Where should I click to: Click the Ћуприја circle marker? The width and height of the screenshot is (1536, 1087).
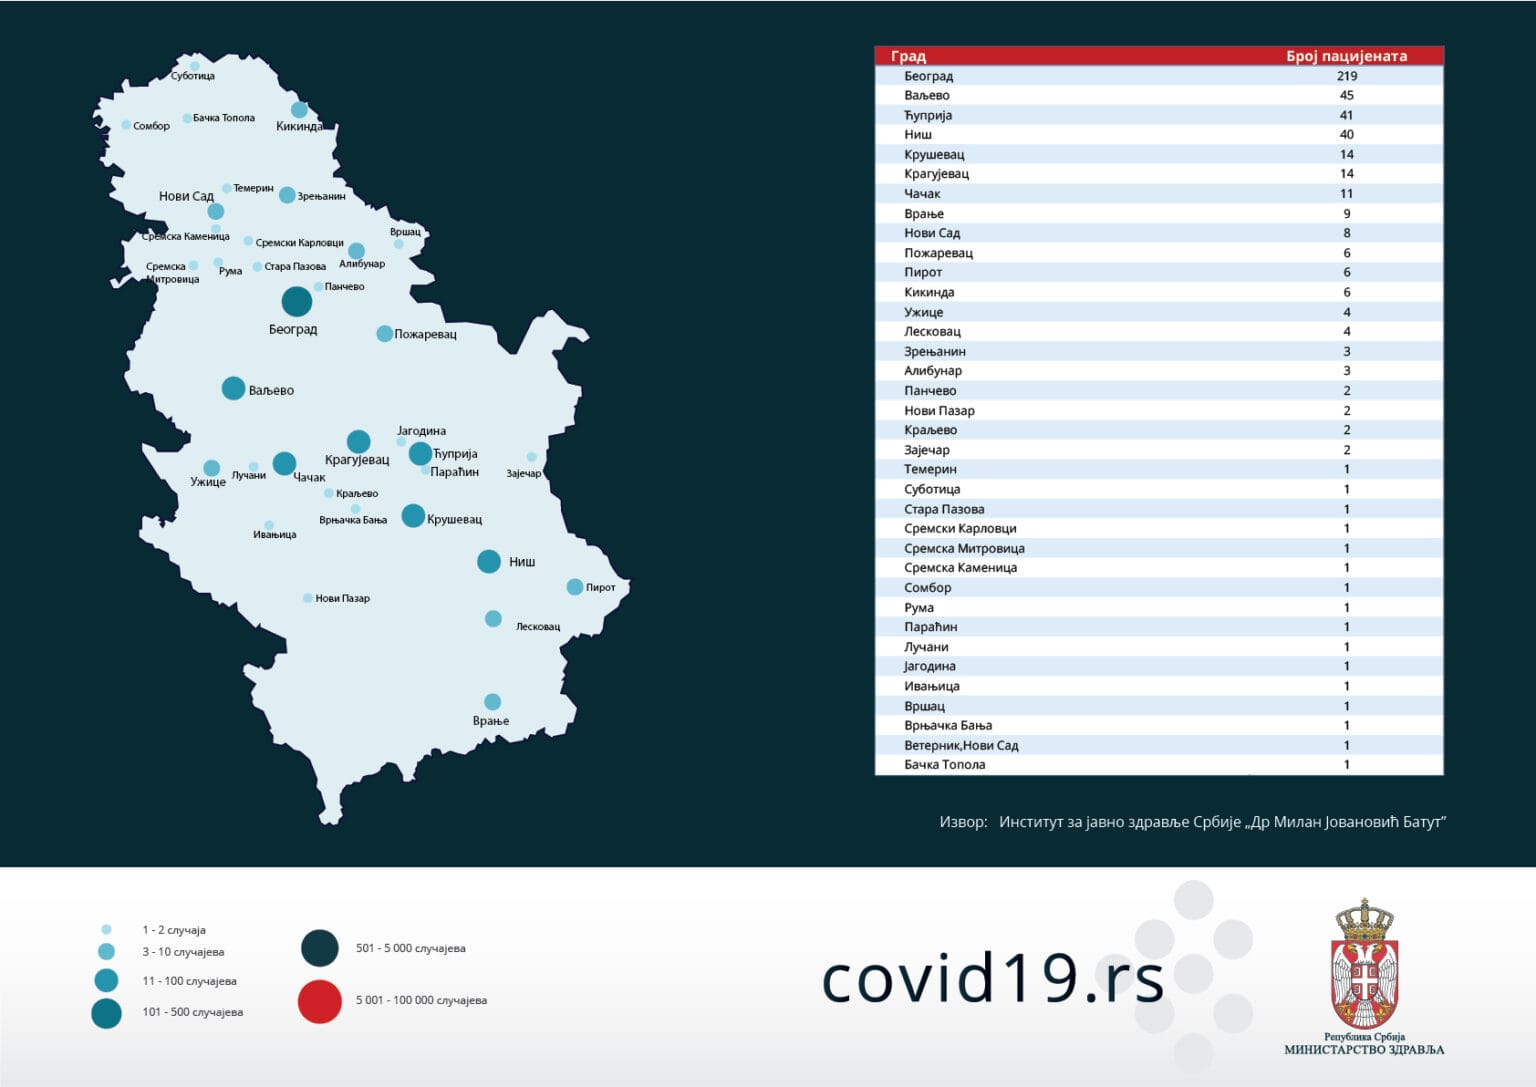tap(420, 453)
